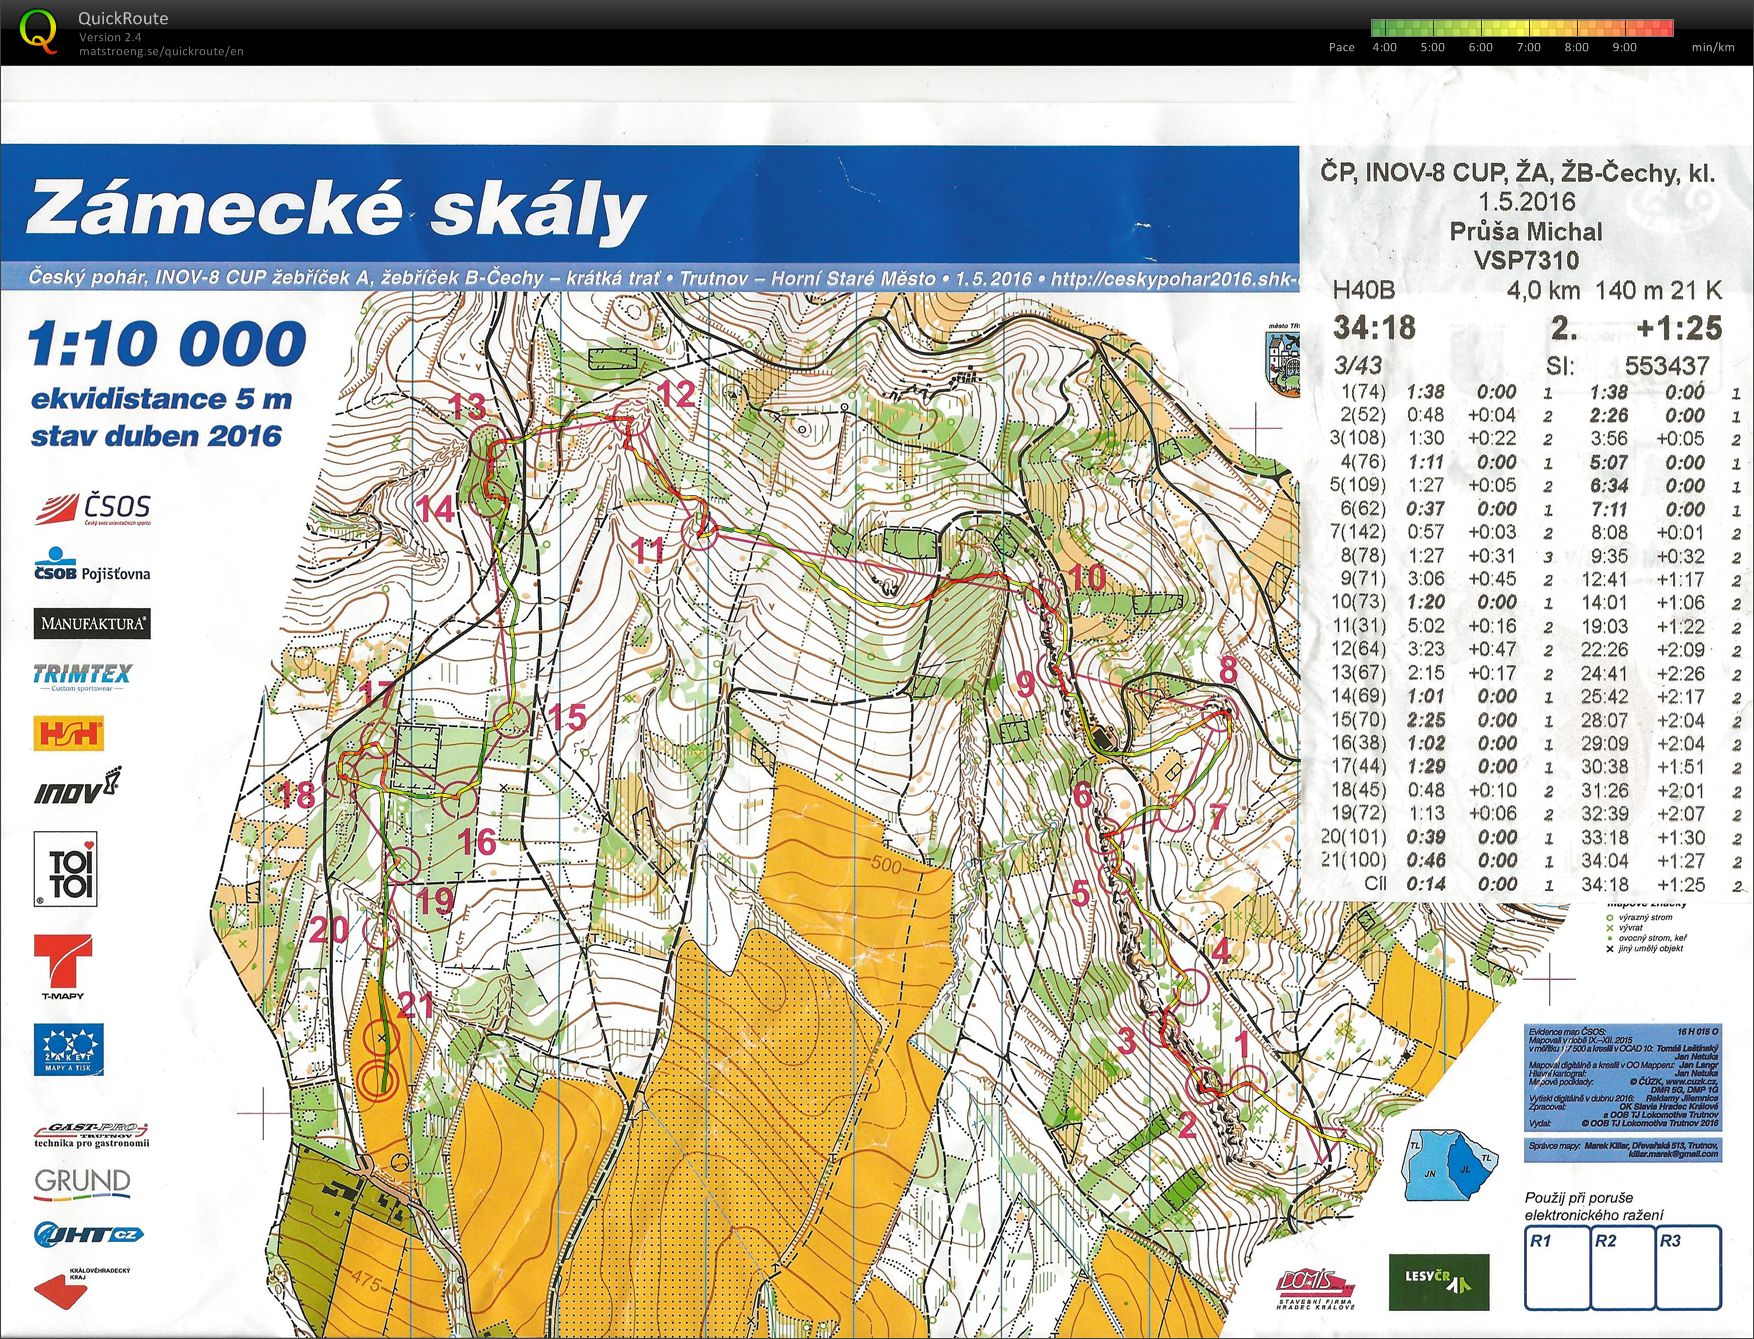This screenshot has width=1754, height=1339.
Task: Click control number 20 on map
Action: 329,930
